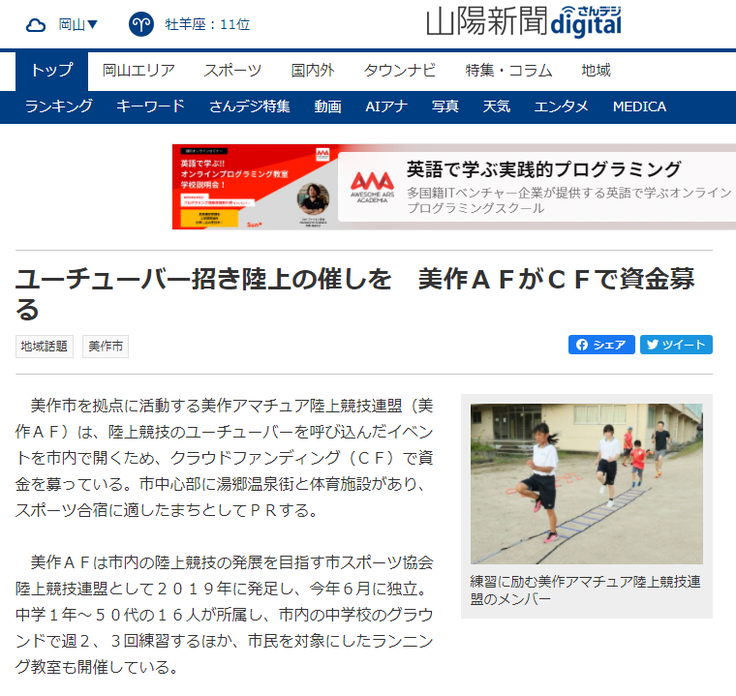The width and height of the screenshot is (736, 696).
Task: Share the article on Facebook
Action: point(602,345)
